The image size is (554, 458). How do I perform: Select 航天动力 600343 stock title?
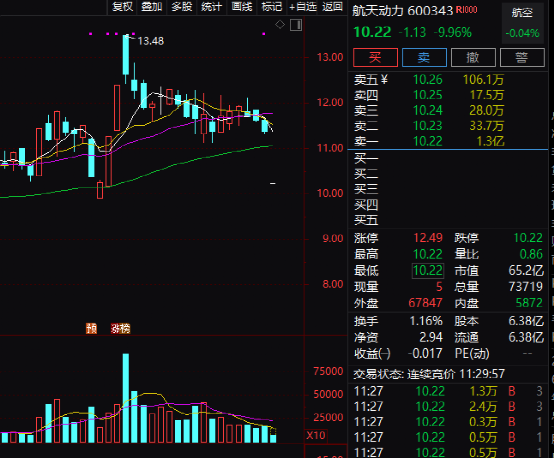(x=402, y=11)
